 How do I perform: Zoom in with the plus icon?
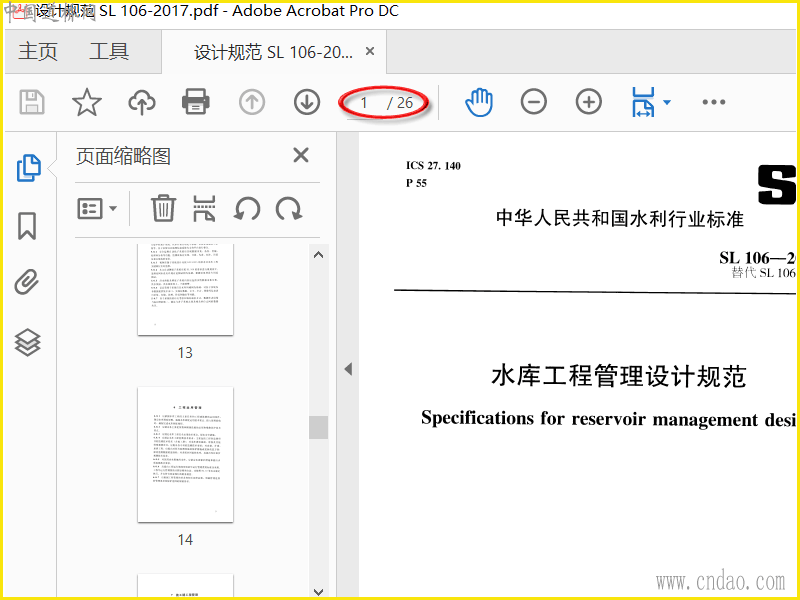point(589,102)
